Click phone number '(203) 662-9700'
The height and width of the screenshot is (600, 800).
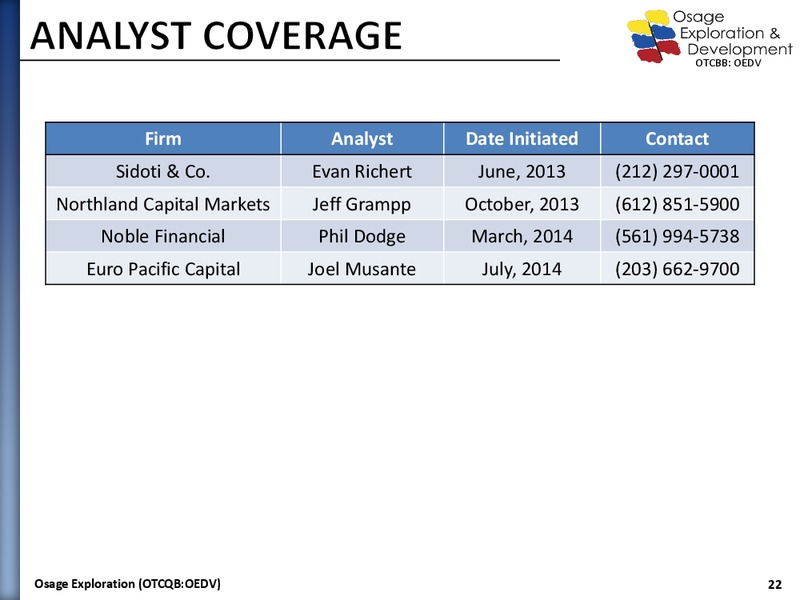coord(677,269)
